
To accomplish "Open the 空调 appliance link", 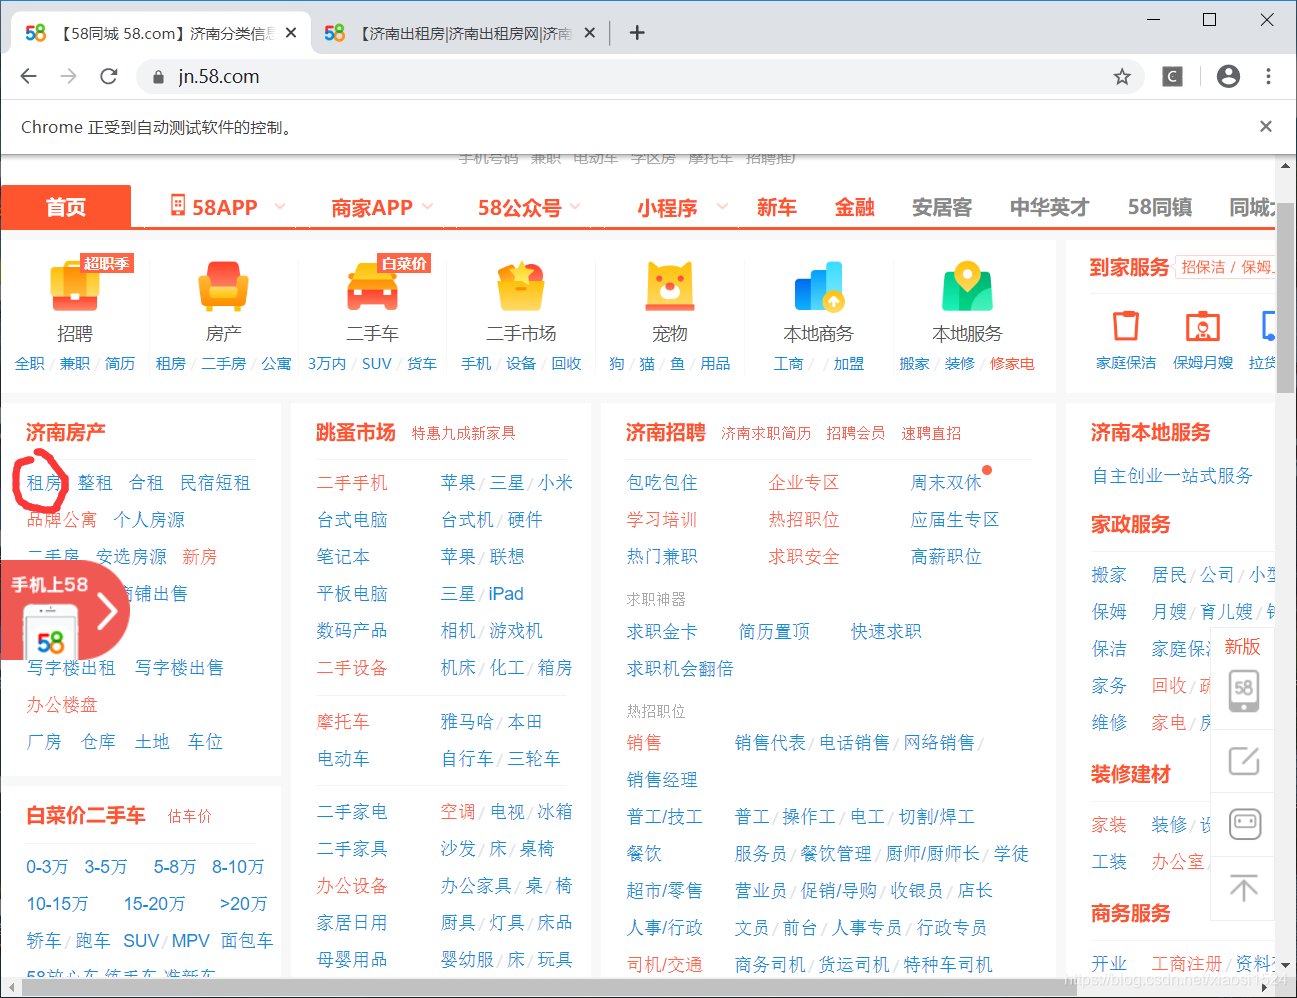I will point(458,812).
